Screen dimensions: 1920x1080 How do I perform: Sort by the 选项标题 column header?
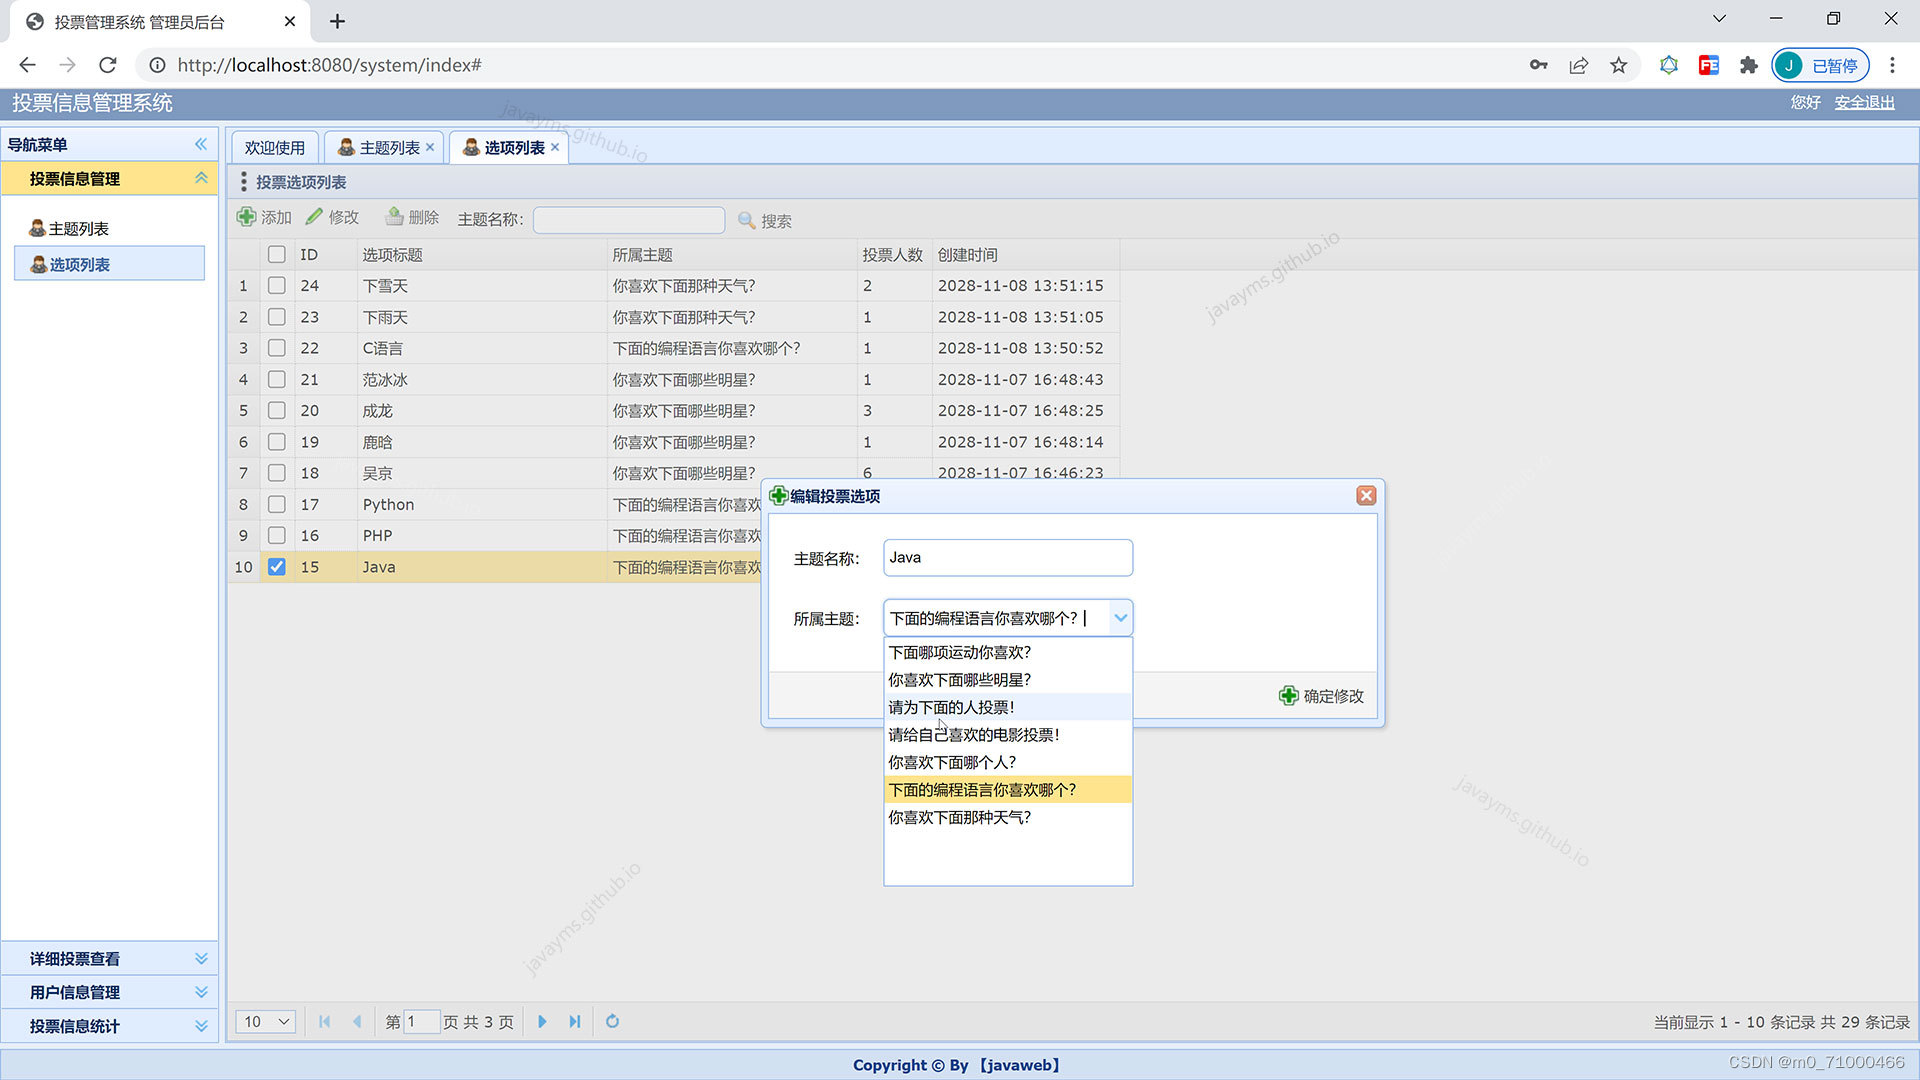pos(482,255)
